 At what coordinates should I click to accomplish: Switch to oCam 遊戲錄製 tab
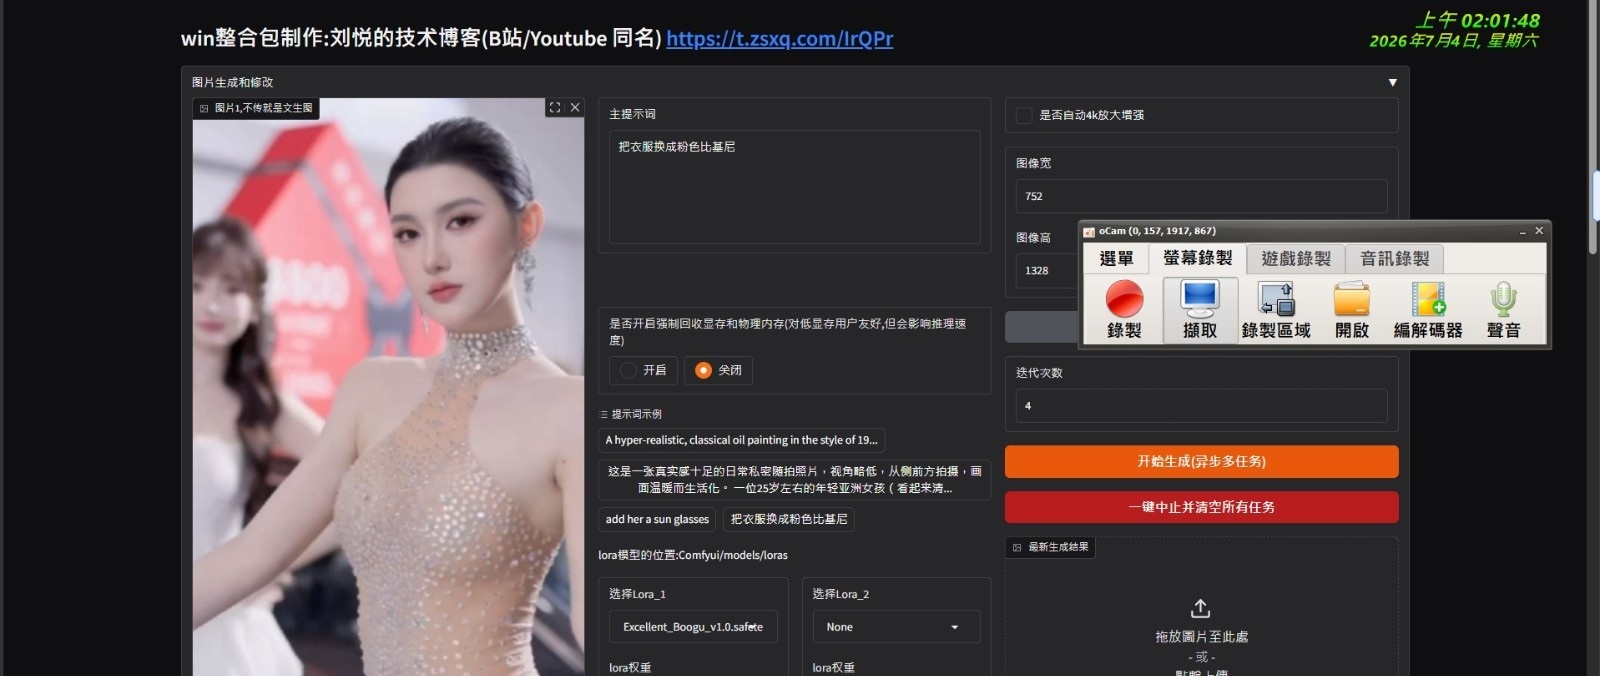1296,259
